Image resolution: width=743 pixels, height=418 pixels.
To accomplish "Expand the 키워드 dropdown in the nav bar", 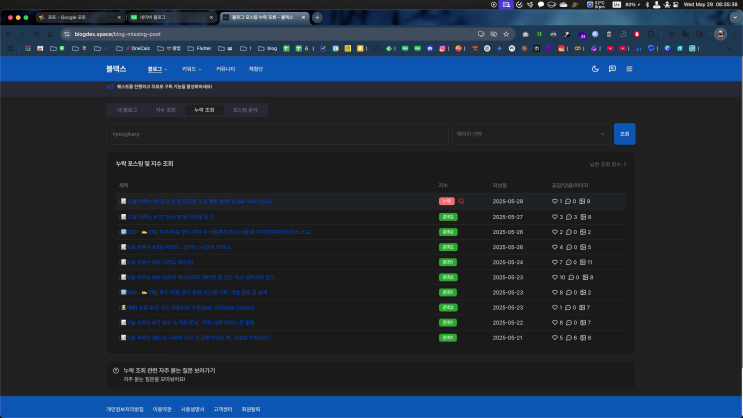I will coord(191,69).
